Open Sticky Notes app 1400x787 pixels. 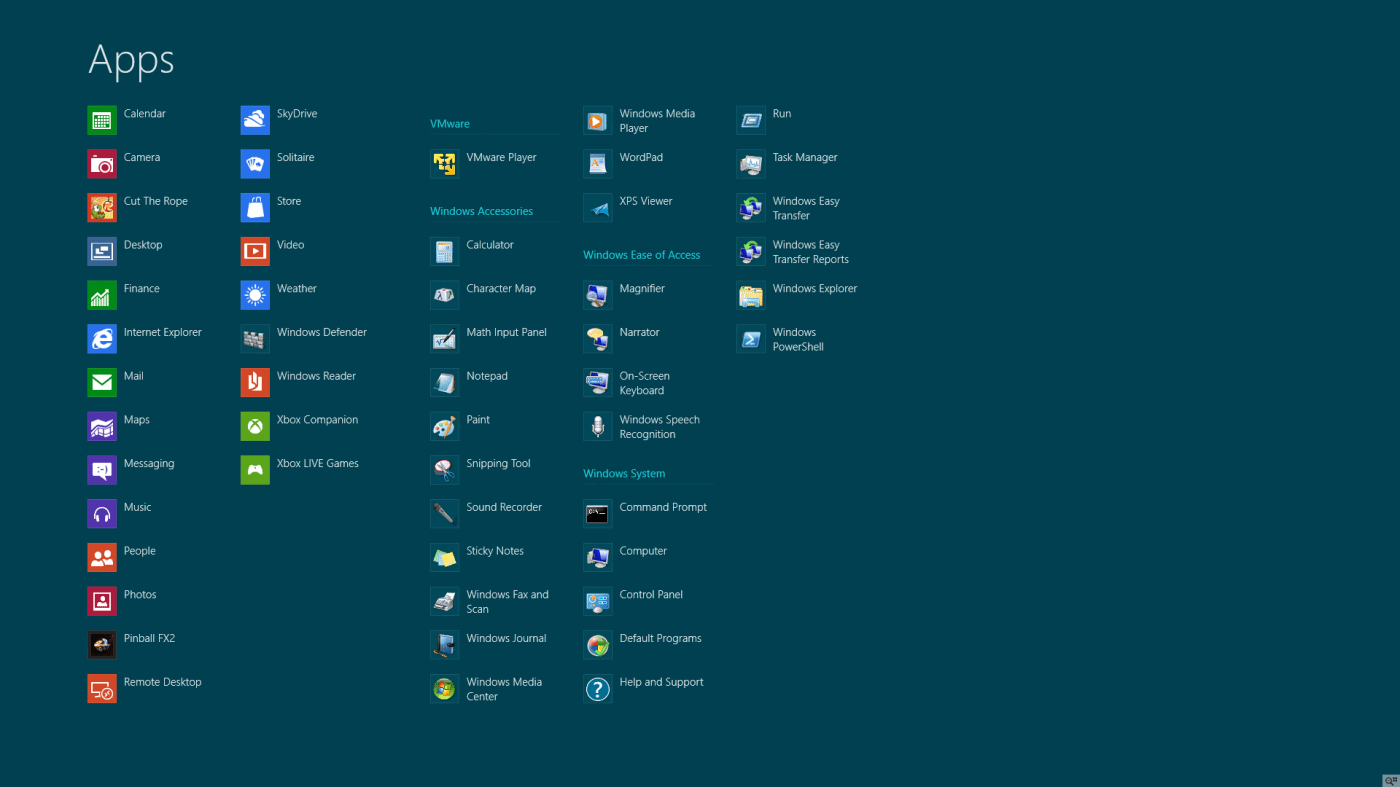(x=445, y=558)
